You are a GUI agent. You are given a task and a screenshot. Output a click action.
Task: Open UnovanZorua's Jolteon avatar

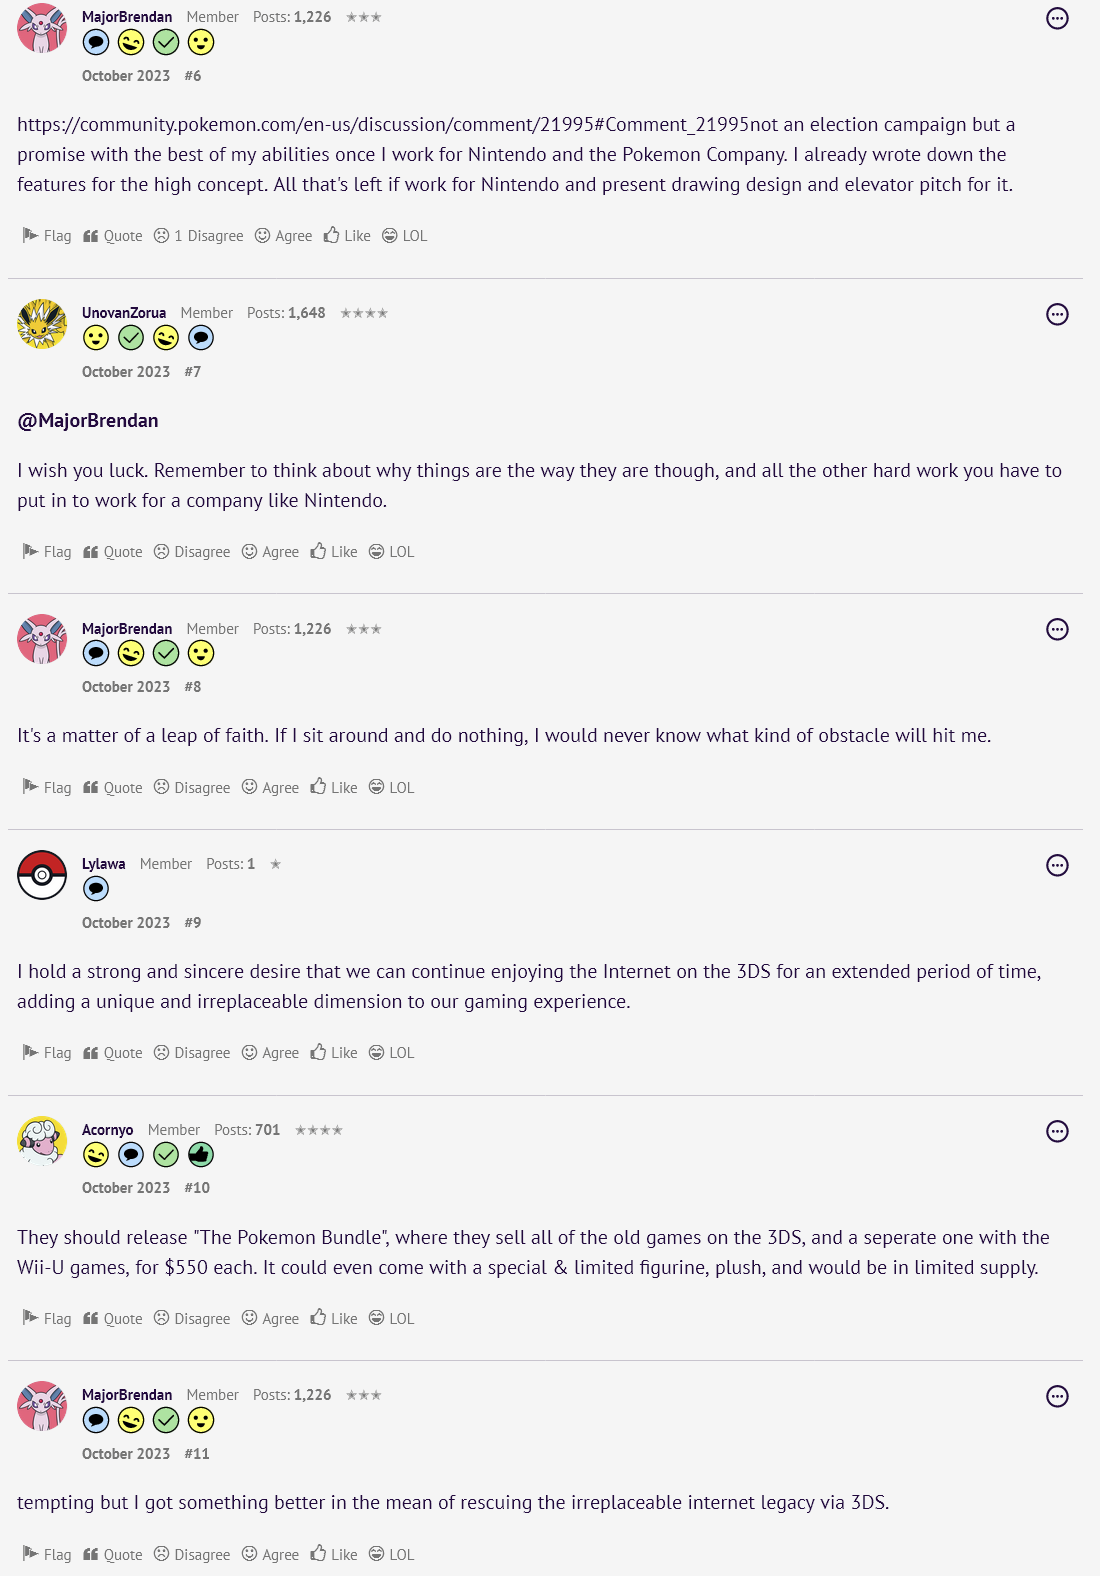42,324
